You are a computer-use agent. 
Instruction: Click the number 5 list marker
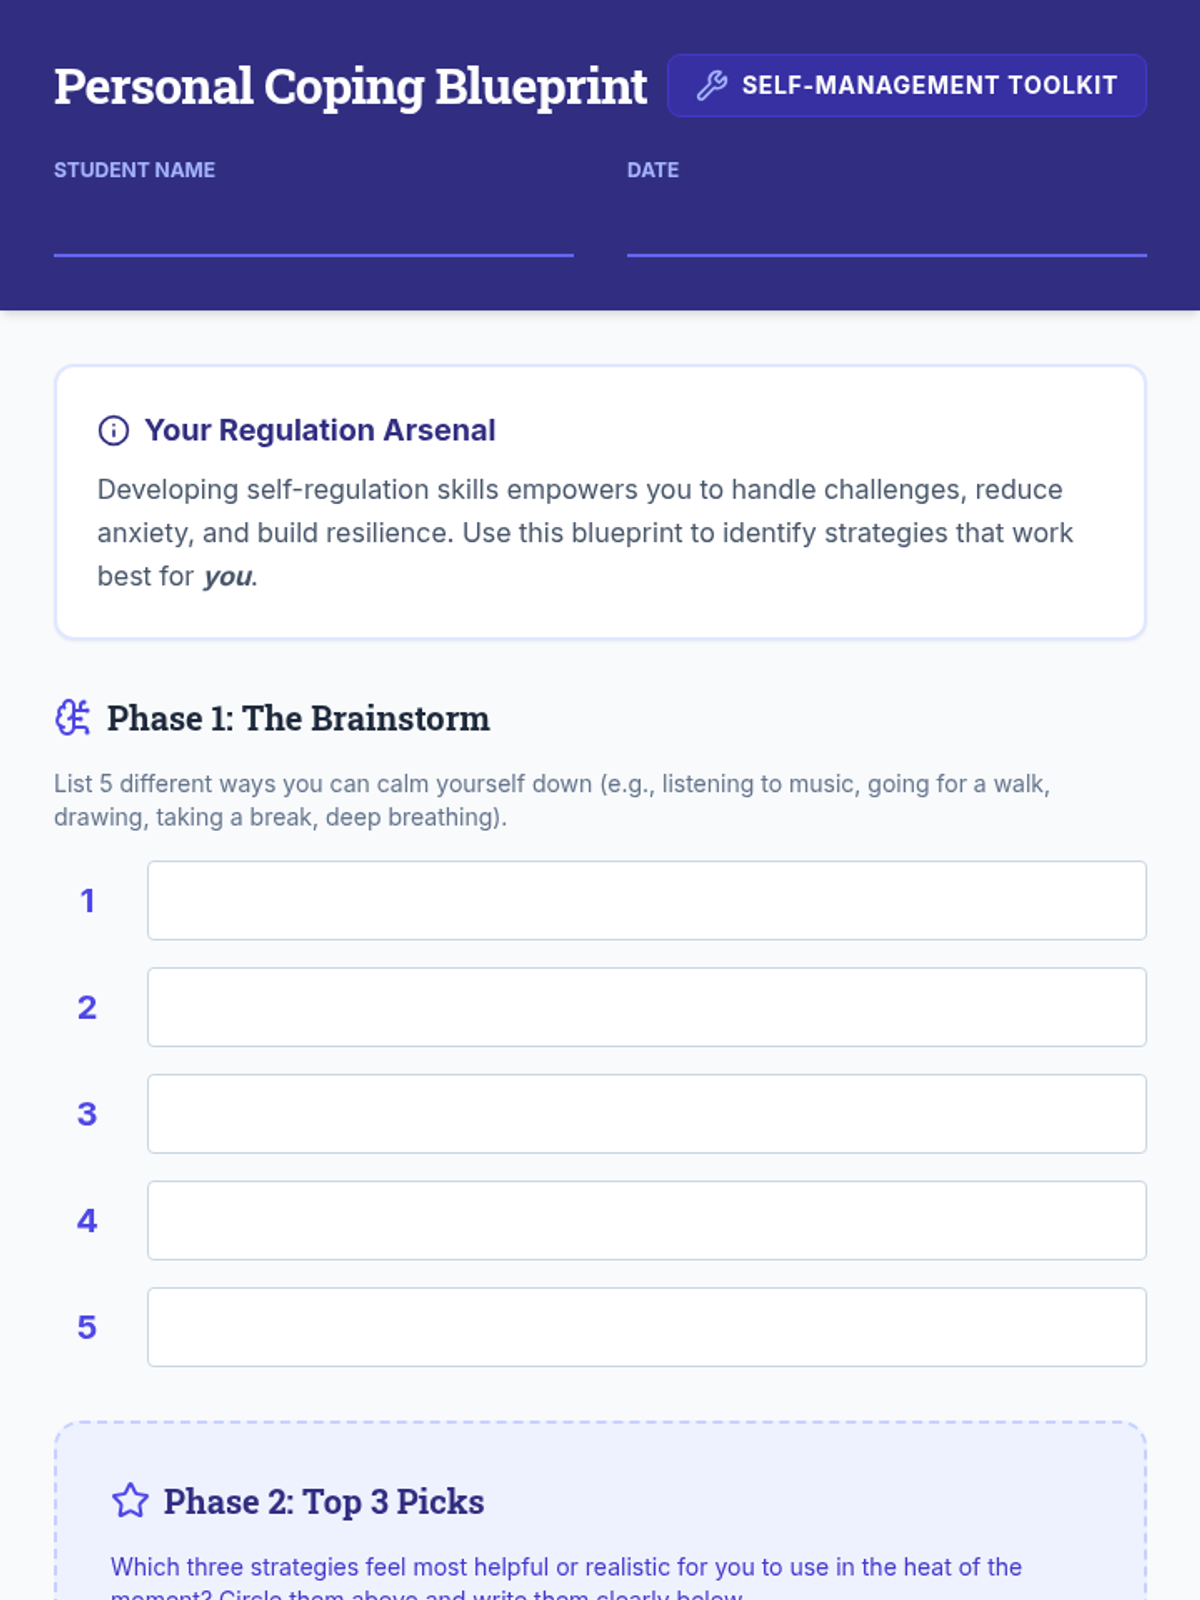(87, 1327)
